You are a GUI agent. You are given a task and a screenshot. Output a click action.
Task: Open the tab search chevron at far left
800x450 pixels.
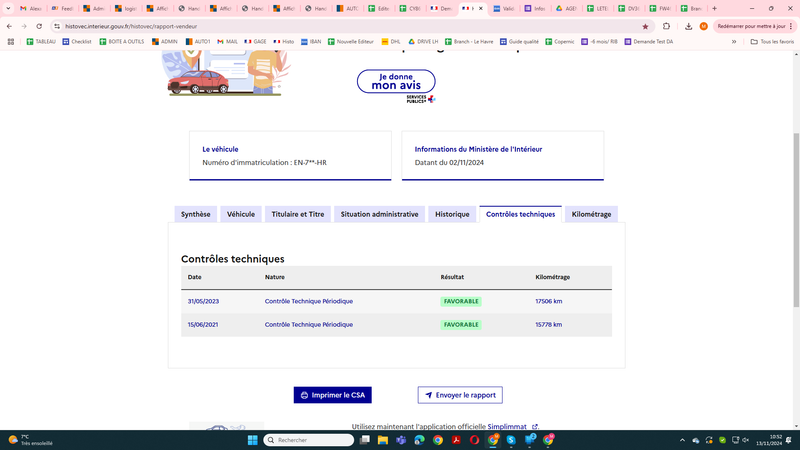8,8
